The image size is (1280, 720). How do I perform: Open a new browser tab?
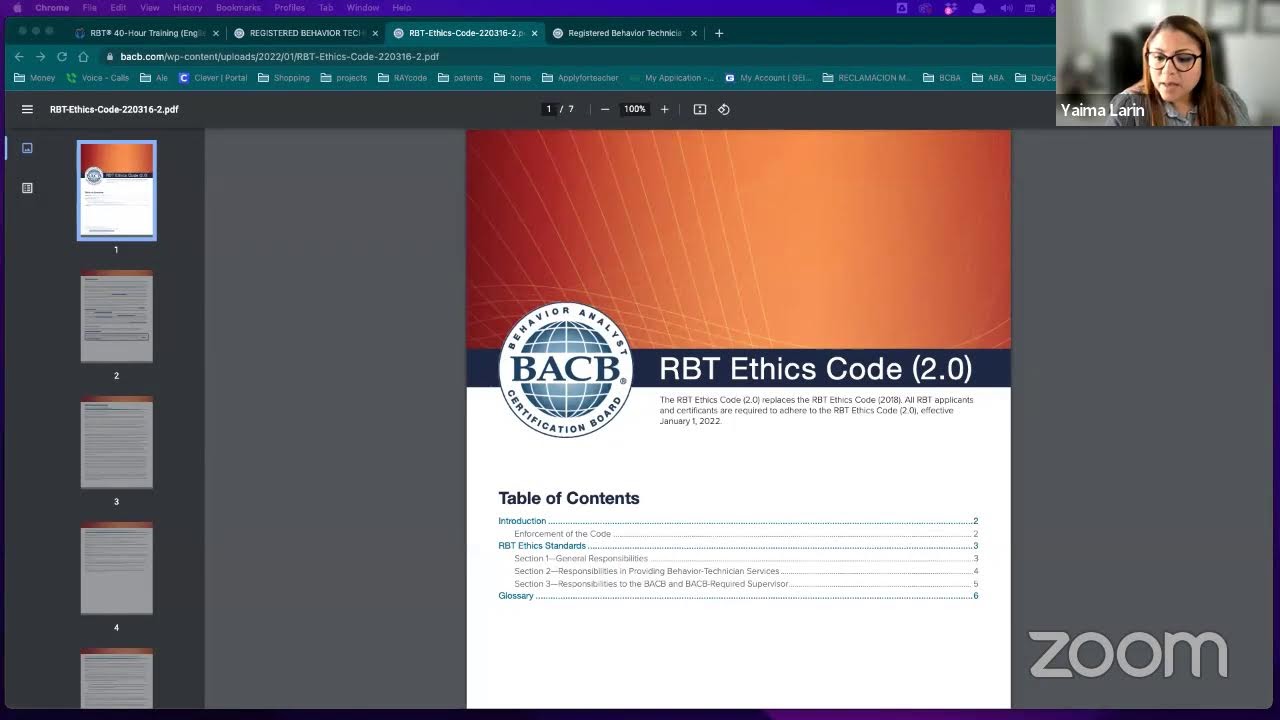(x=718, y=33)
